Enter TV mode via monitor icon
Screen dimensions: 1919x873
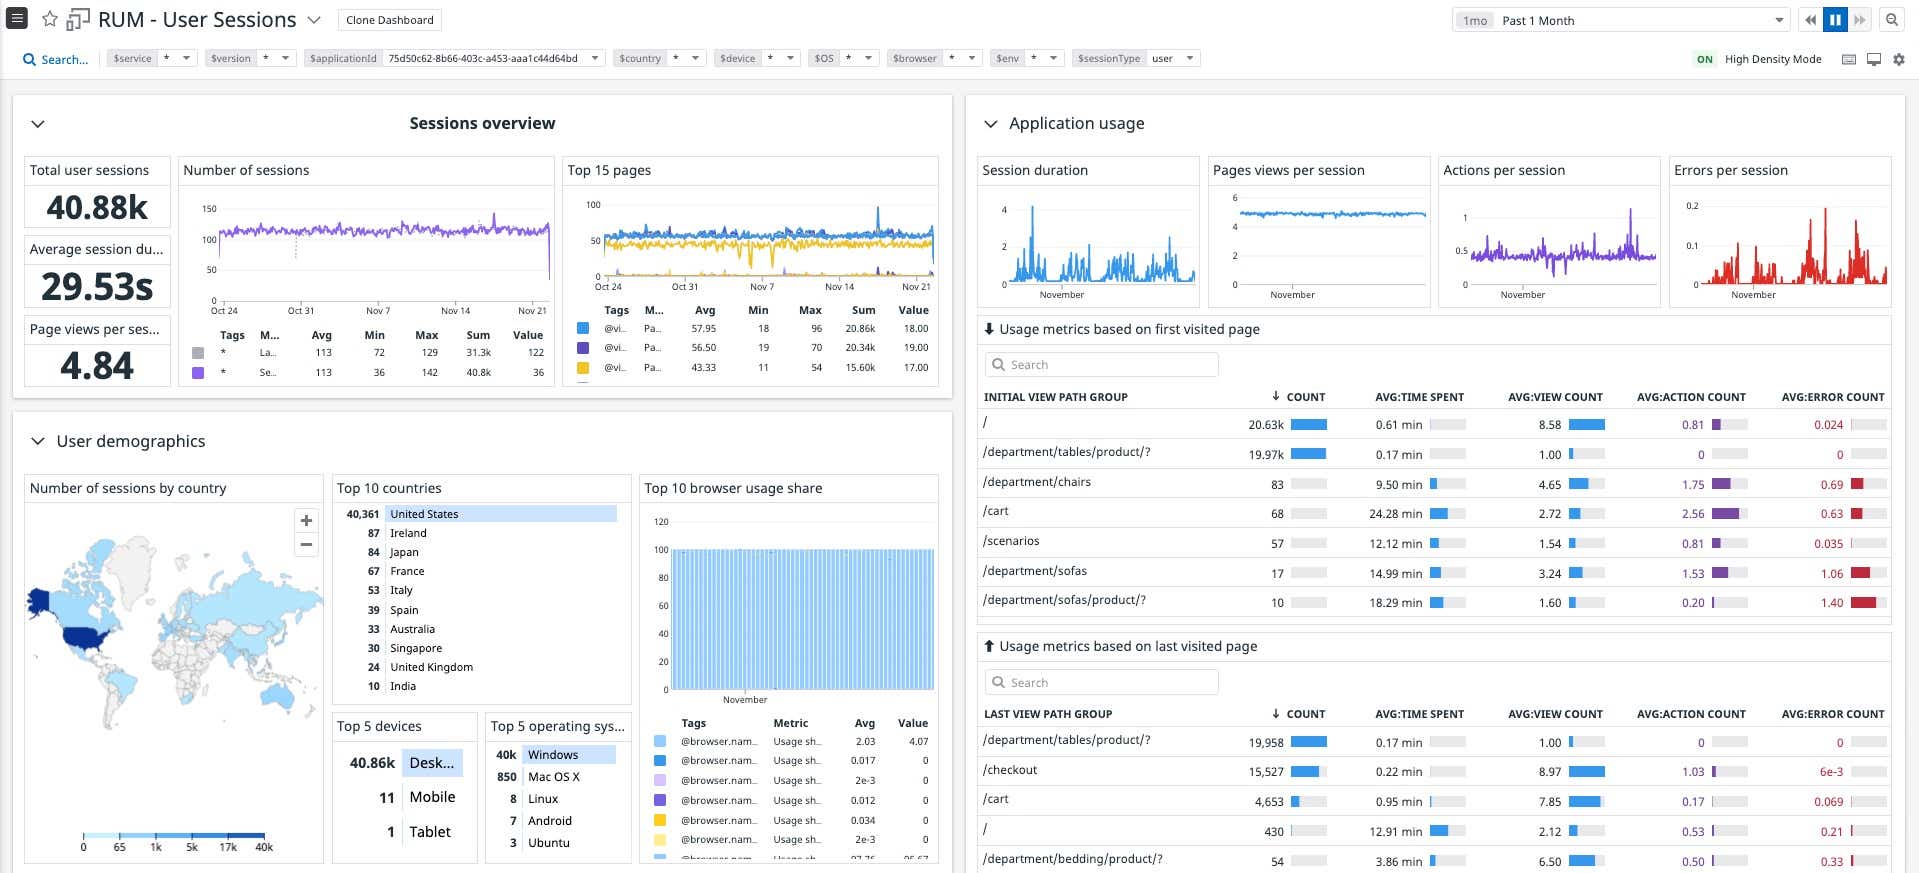tap(1874, 59)
